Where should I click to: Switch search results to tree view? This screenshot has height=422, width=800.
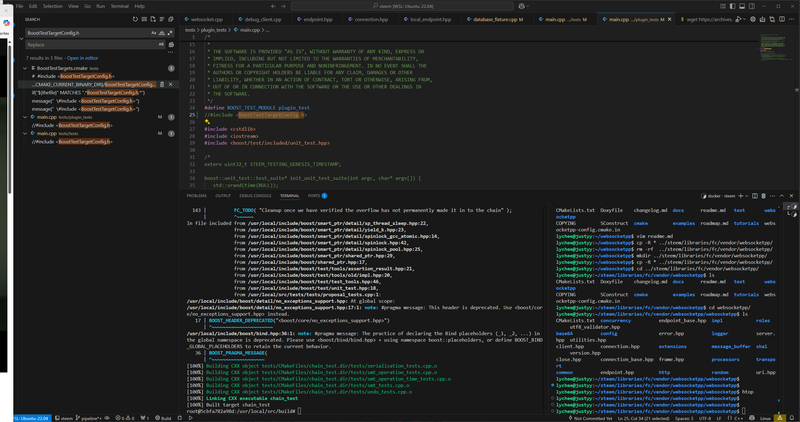tap(162, 19)
